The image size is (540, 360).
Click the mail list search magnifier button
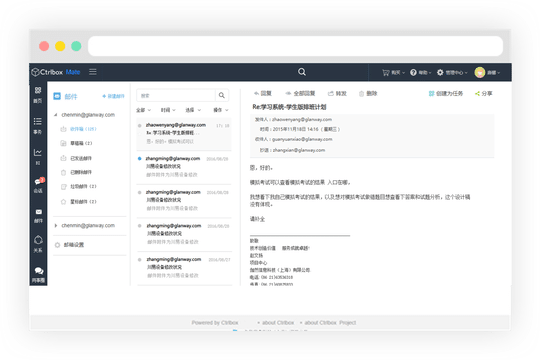[x=222, y=95]
